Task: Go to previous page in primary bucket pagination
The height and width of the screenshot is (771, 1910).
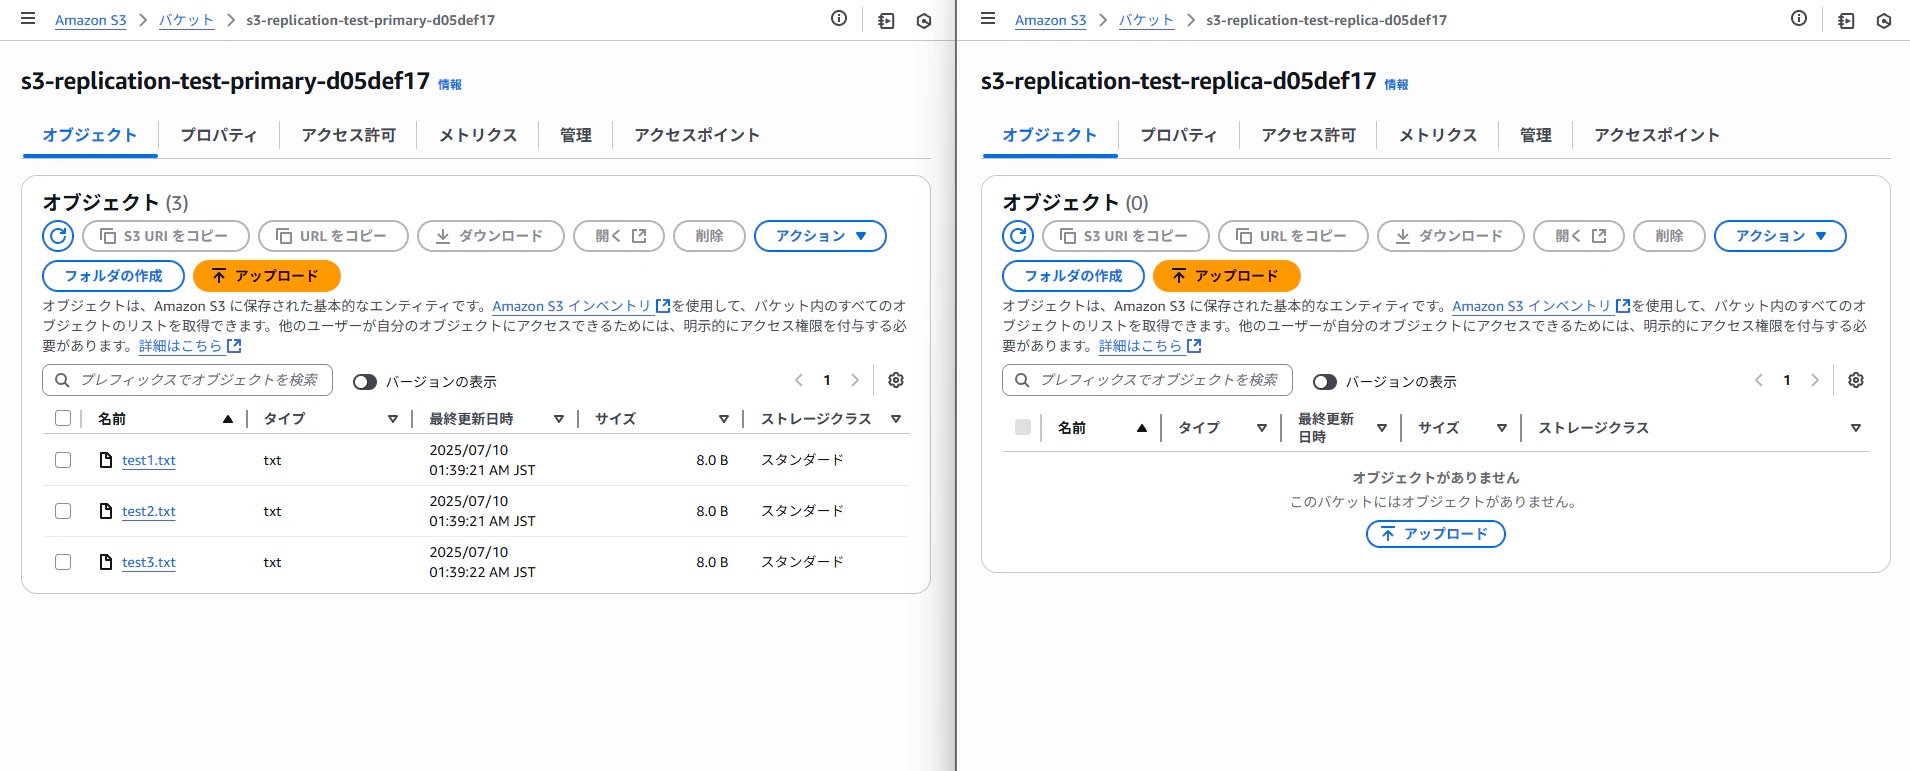Action: tap(799, 380)
